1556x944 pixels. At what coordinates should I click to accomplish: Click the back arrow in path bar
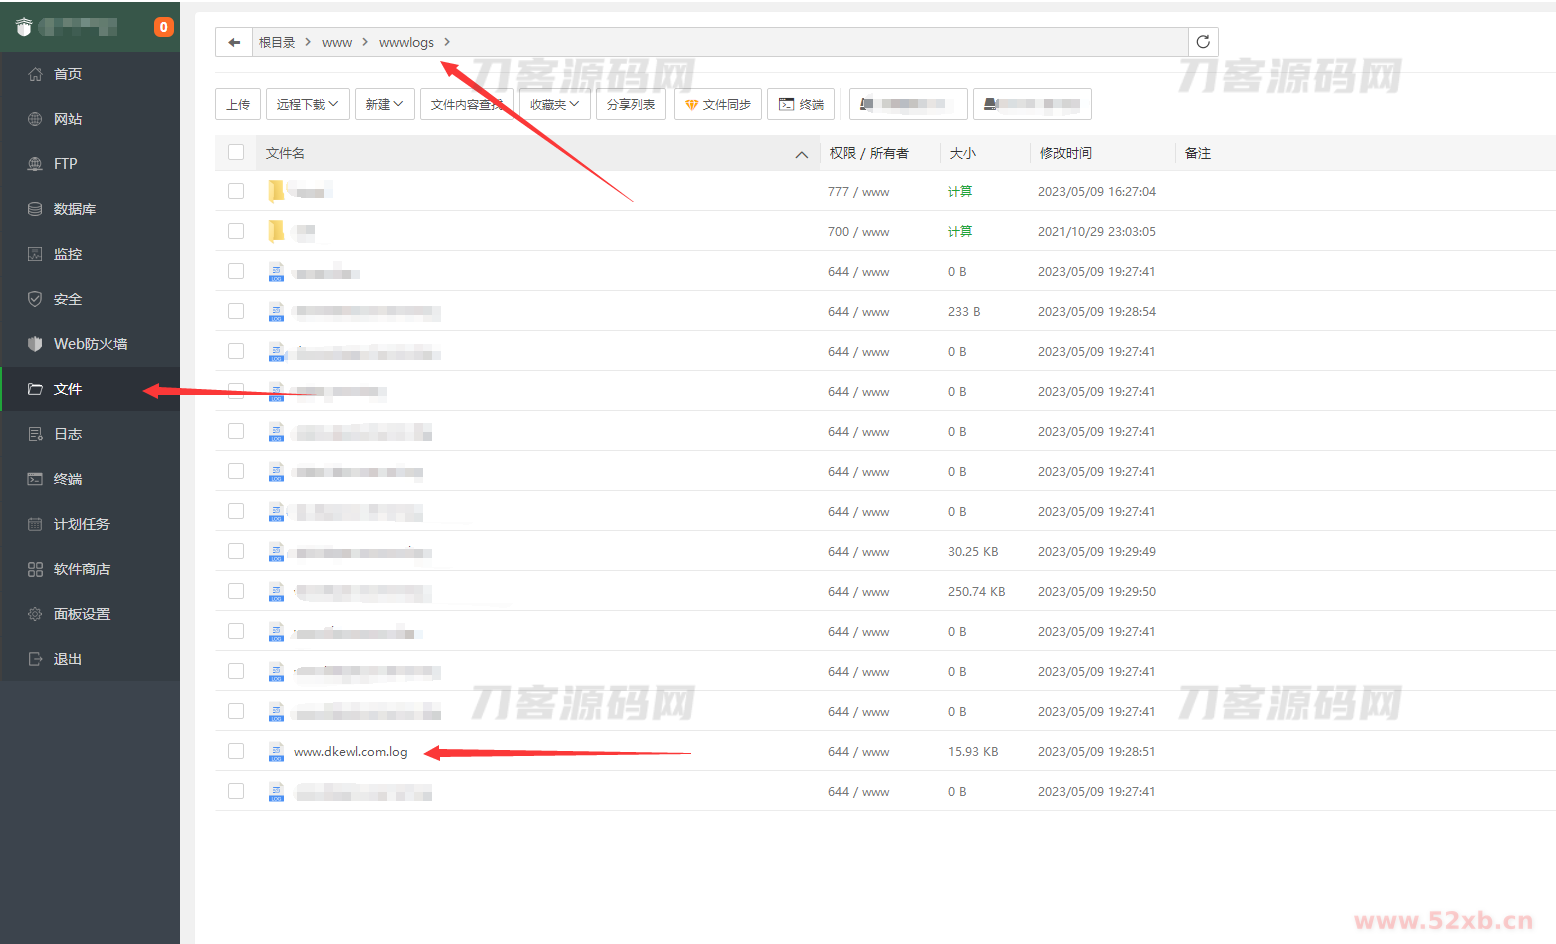coord(234,42)
